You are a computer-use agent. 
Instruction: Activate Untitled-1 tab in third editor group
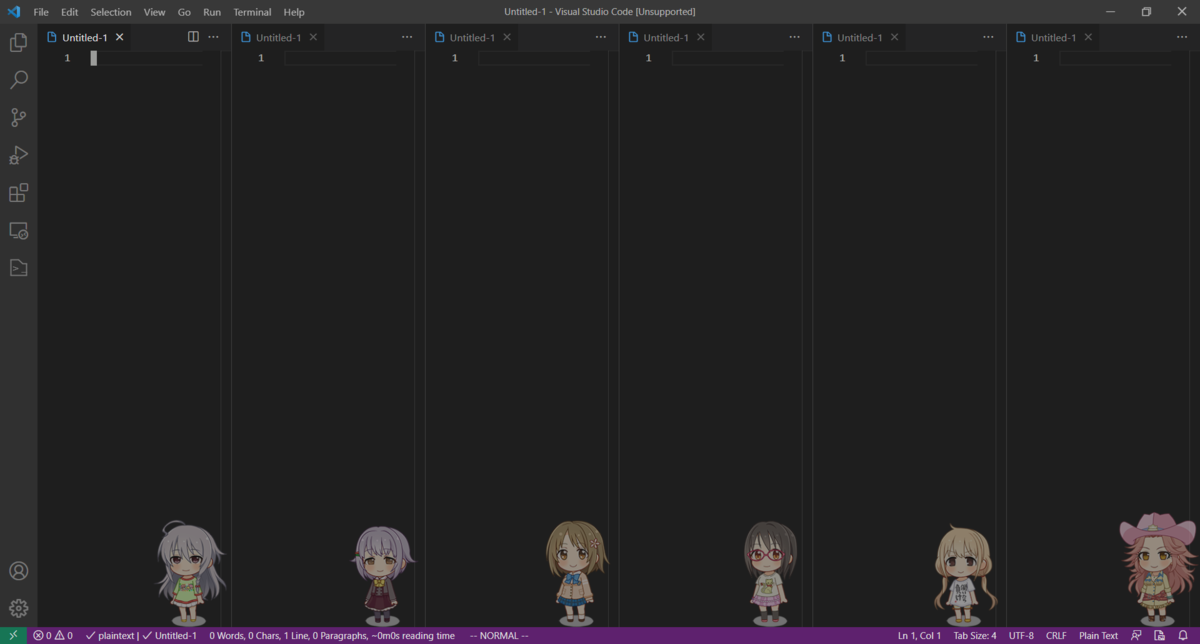(473, 37)
